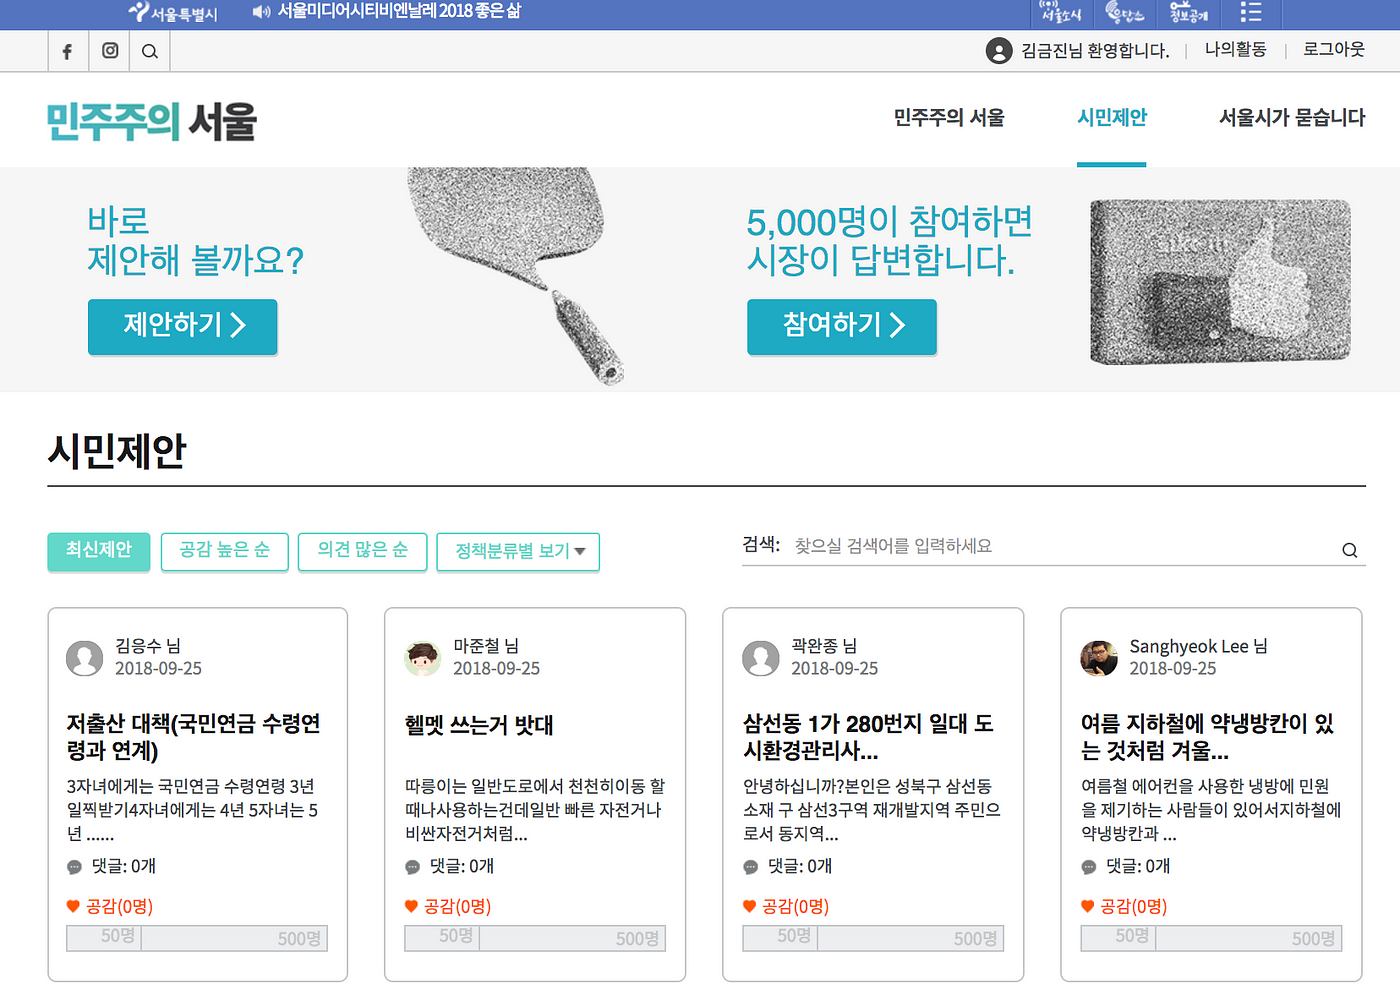Click the heart icon on 헬멧 쓰는거 card
The height and width of the screenshot is (1000, 1400).
[411, 906]
